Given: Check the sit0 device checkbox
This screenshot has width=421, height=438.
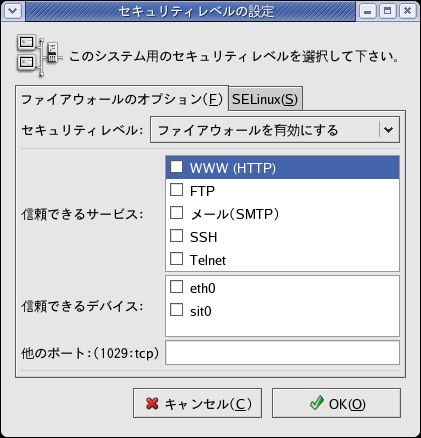Looking at the screenshot, I should coord(176,310).
